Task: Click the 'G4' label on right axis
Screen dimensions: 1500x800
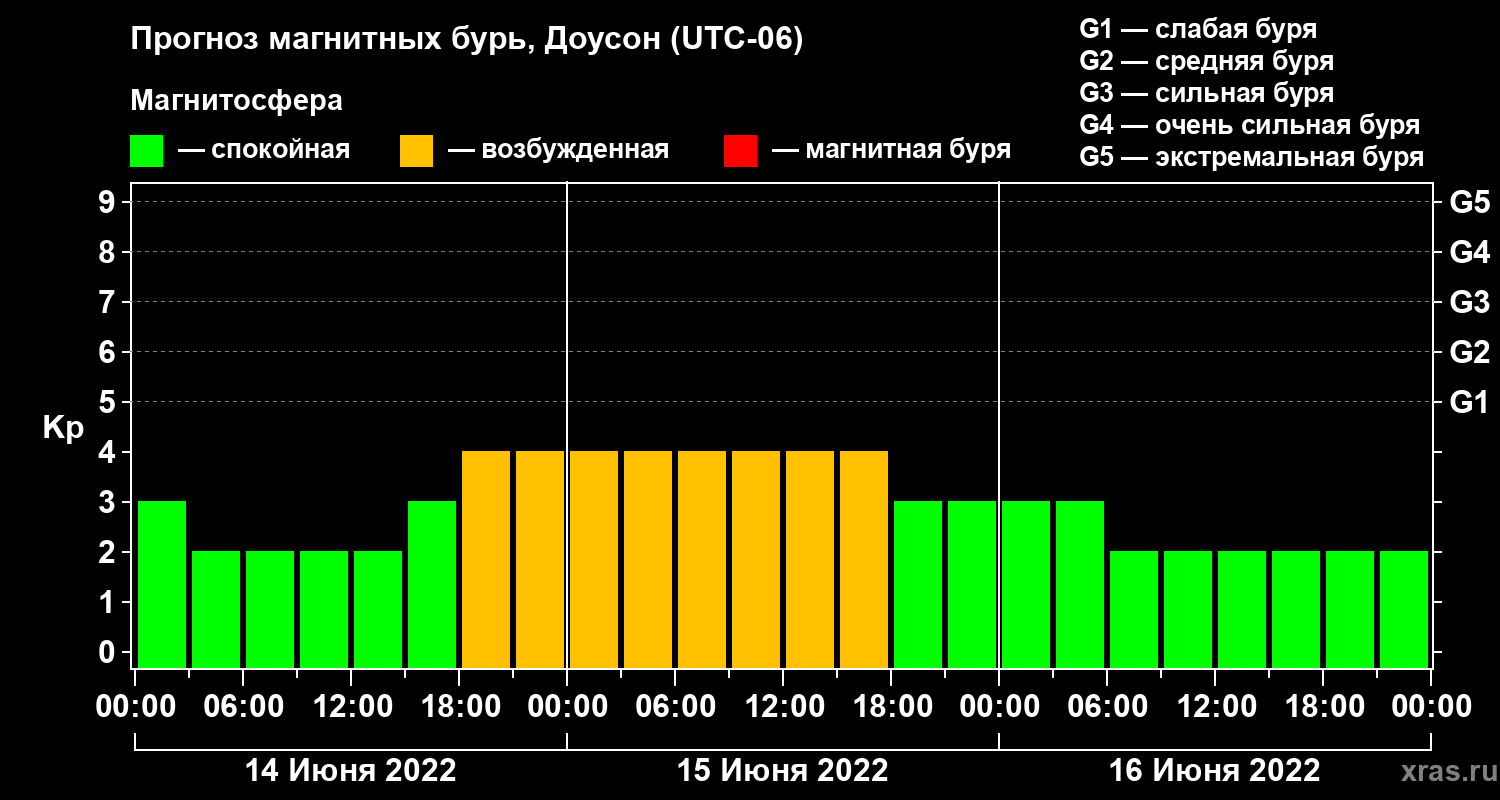Action: coord(1470,253)
